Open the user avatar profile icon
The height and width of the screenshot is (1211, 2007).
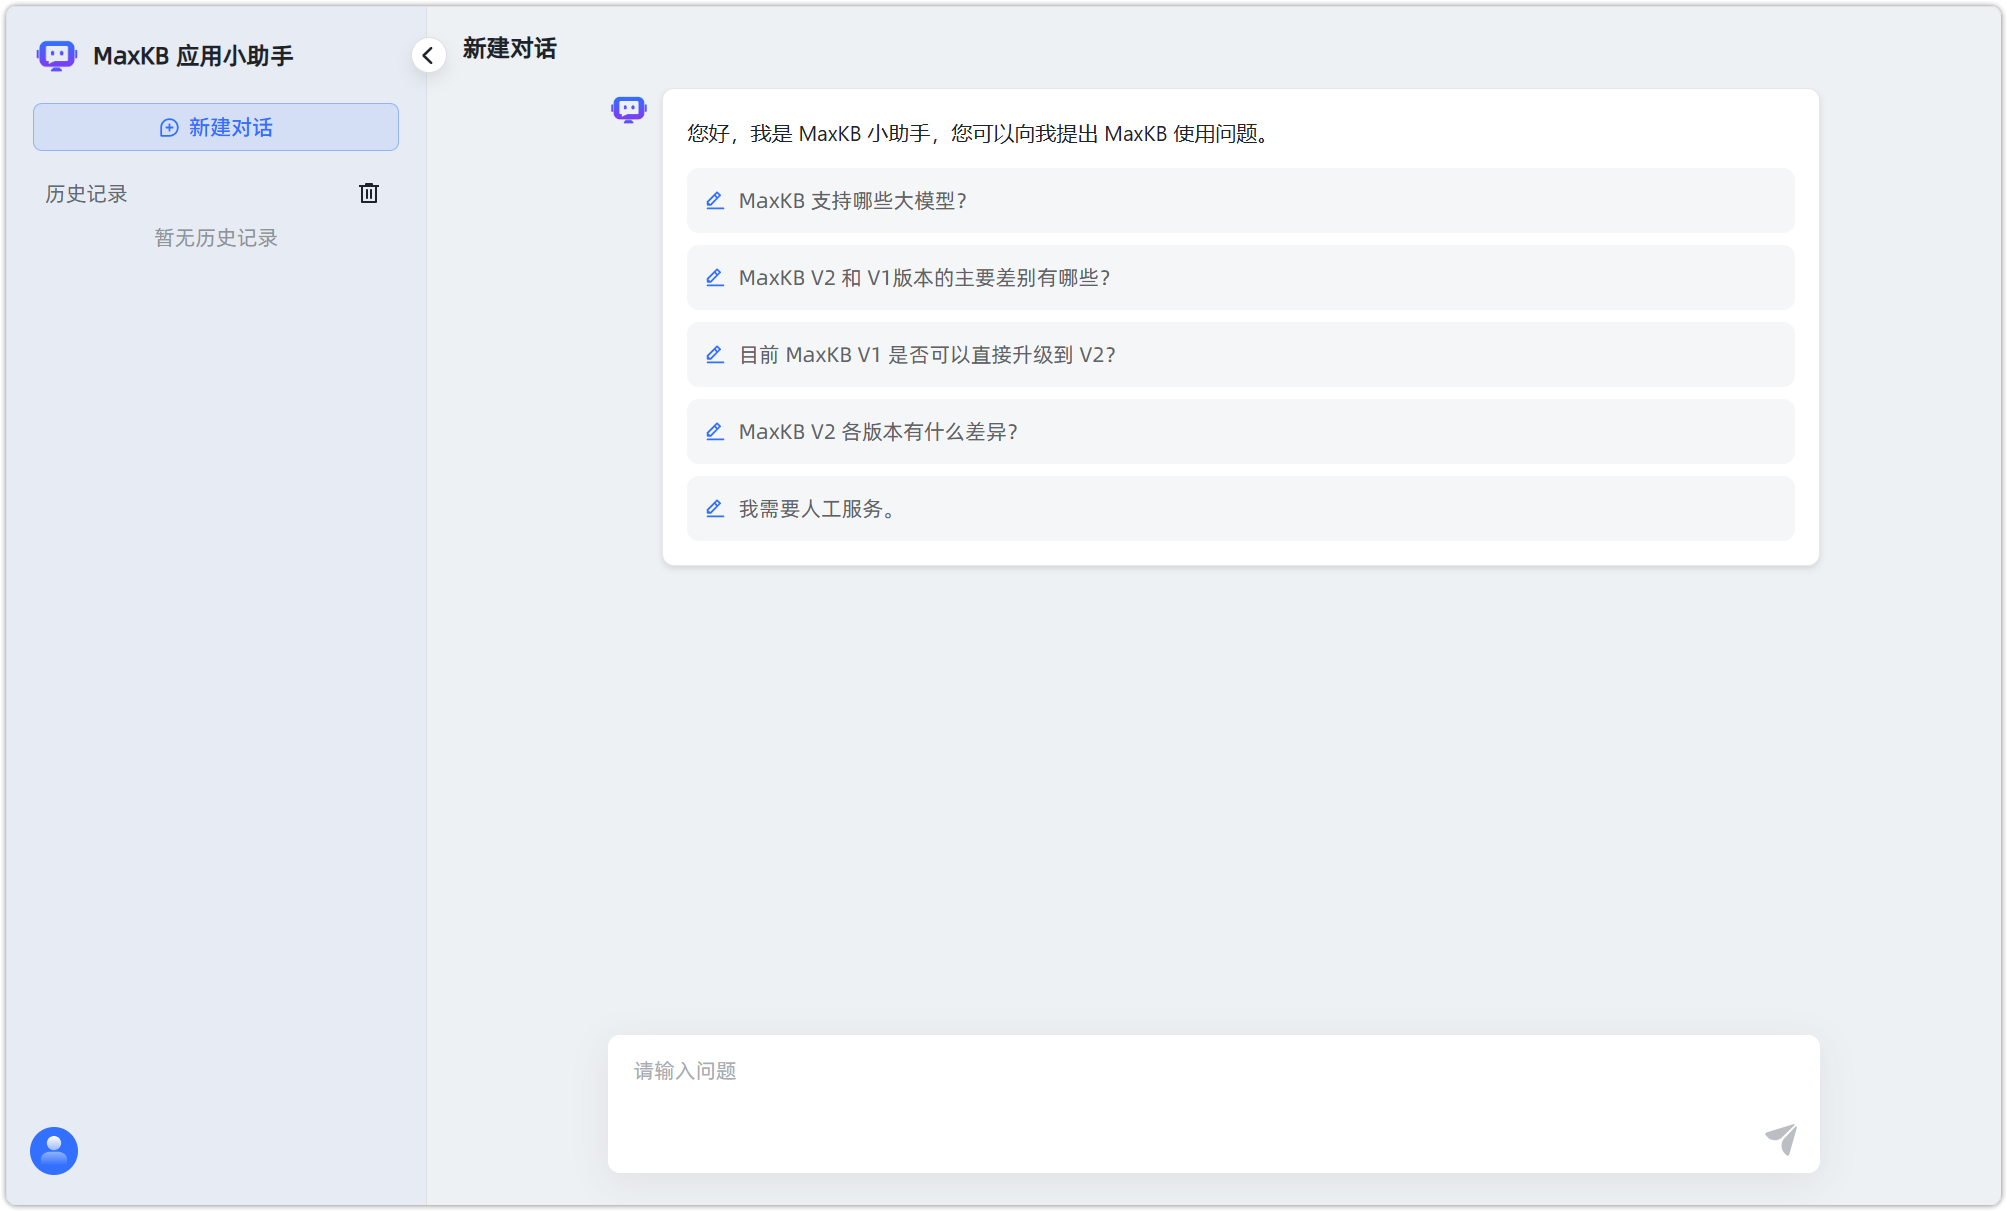(54, 1151)
